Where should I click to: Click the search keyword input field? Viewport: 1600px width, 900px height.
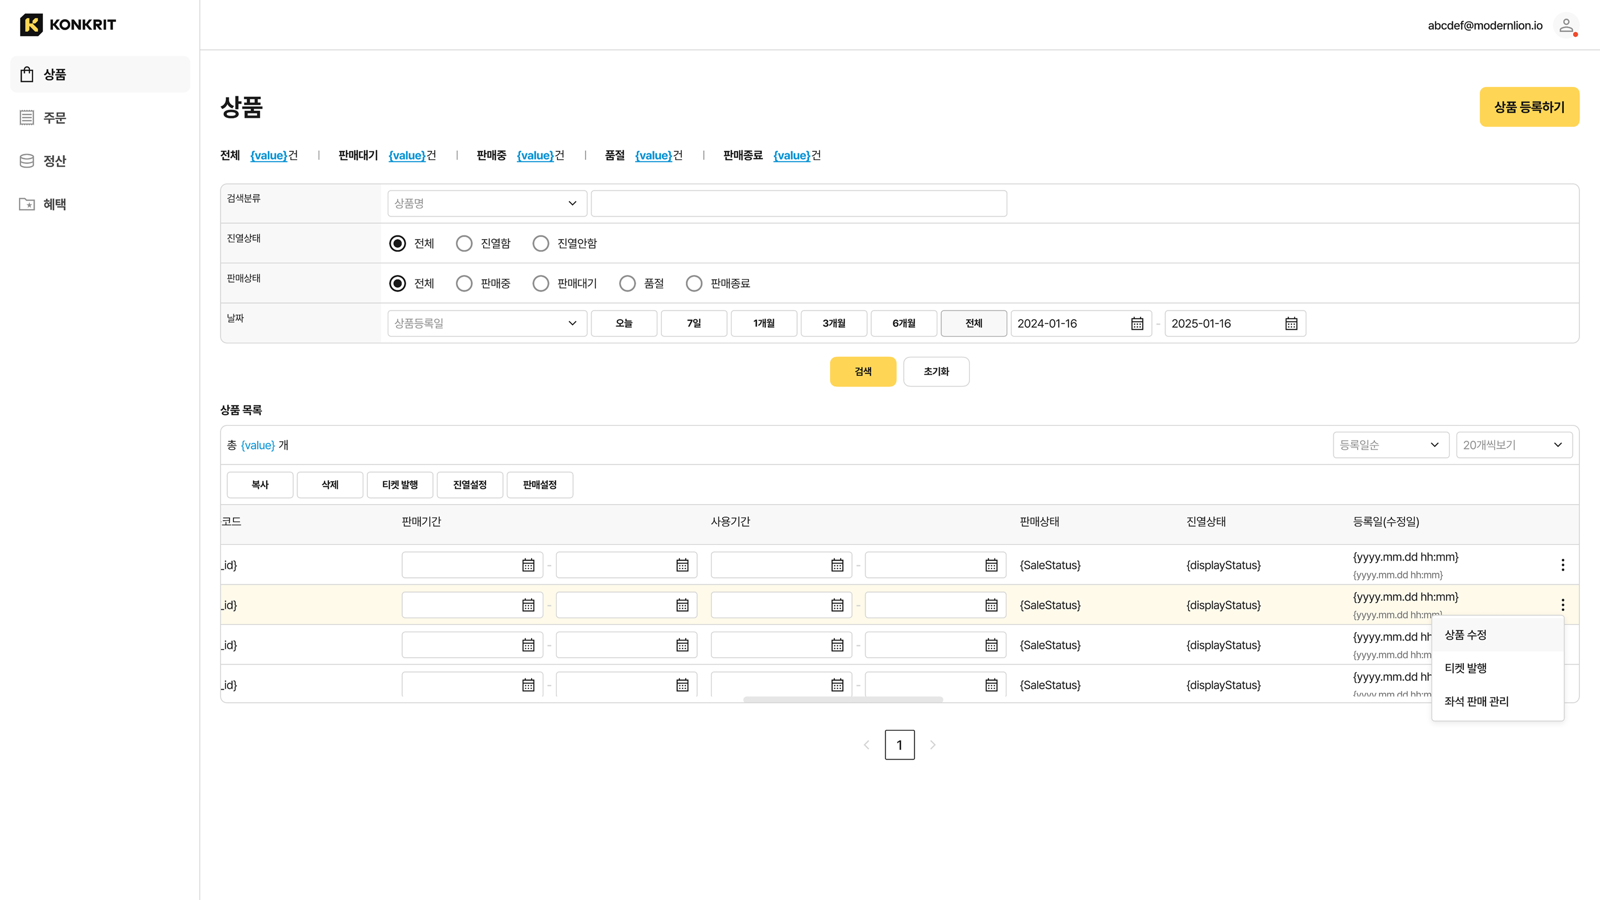point(799,203)
